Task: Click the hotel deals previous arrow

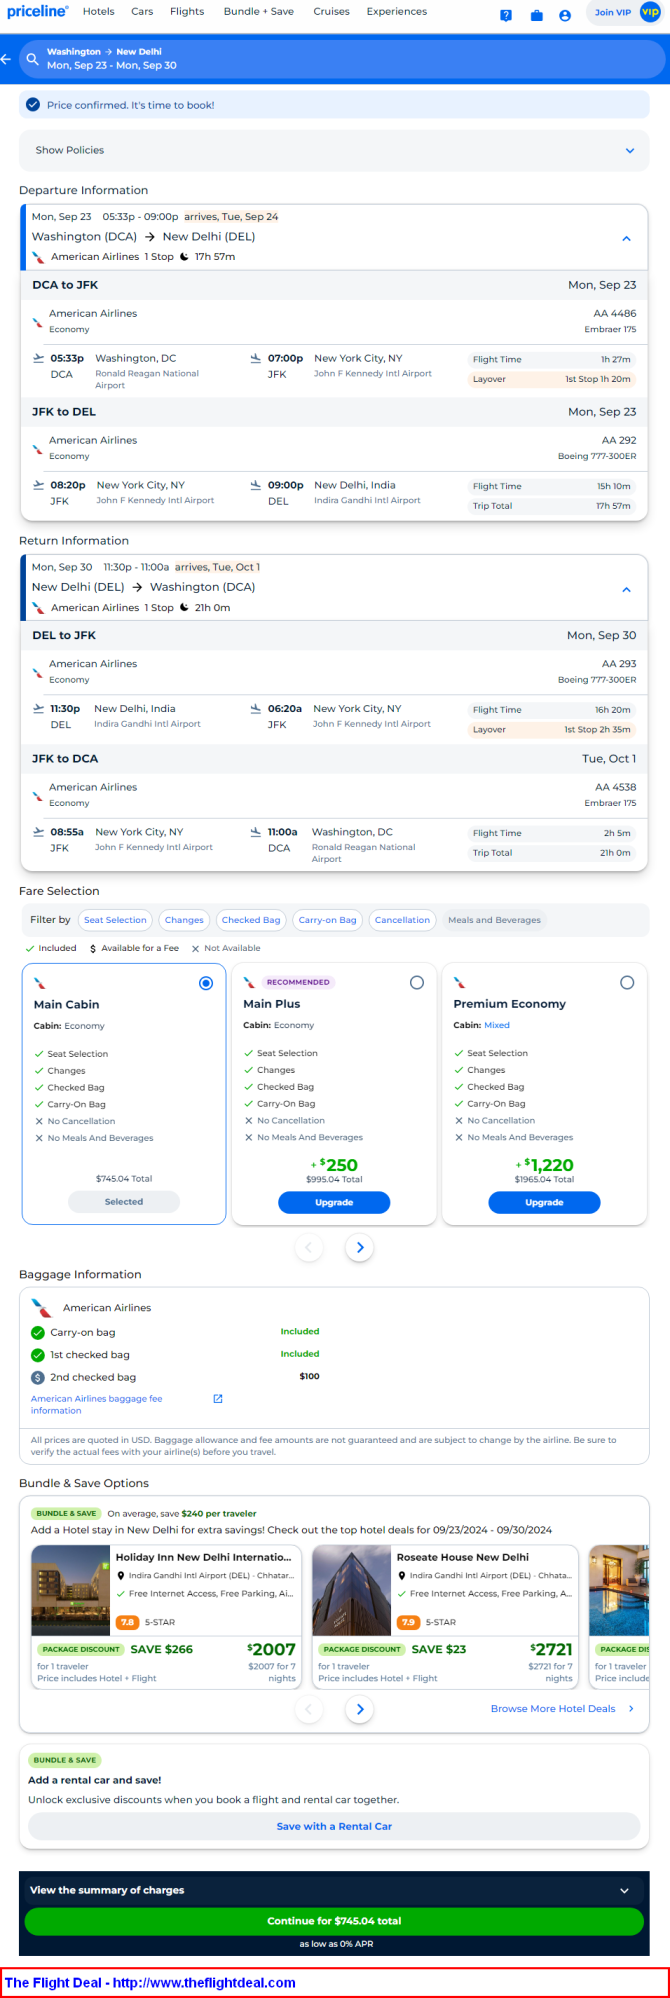Action: 309,1710
